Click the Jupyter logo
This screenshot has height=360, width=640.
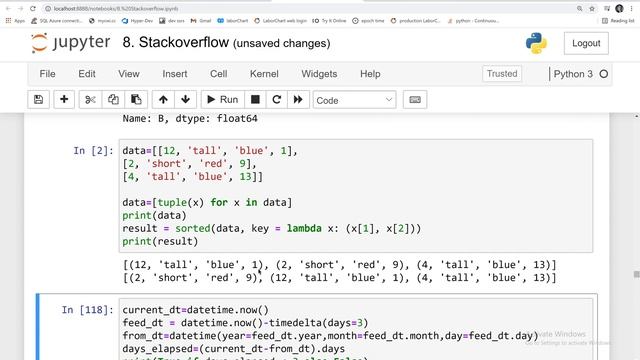(x=71, y=42)
